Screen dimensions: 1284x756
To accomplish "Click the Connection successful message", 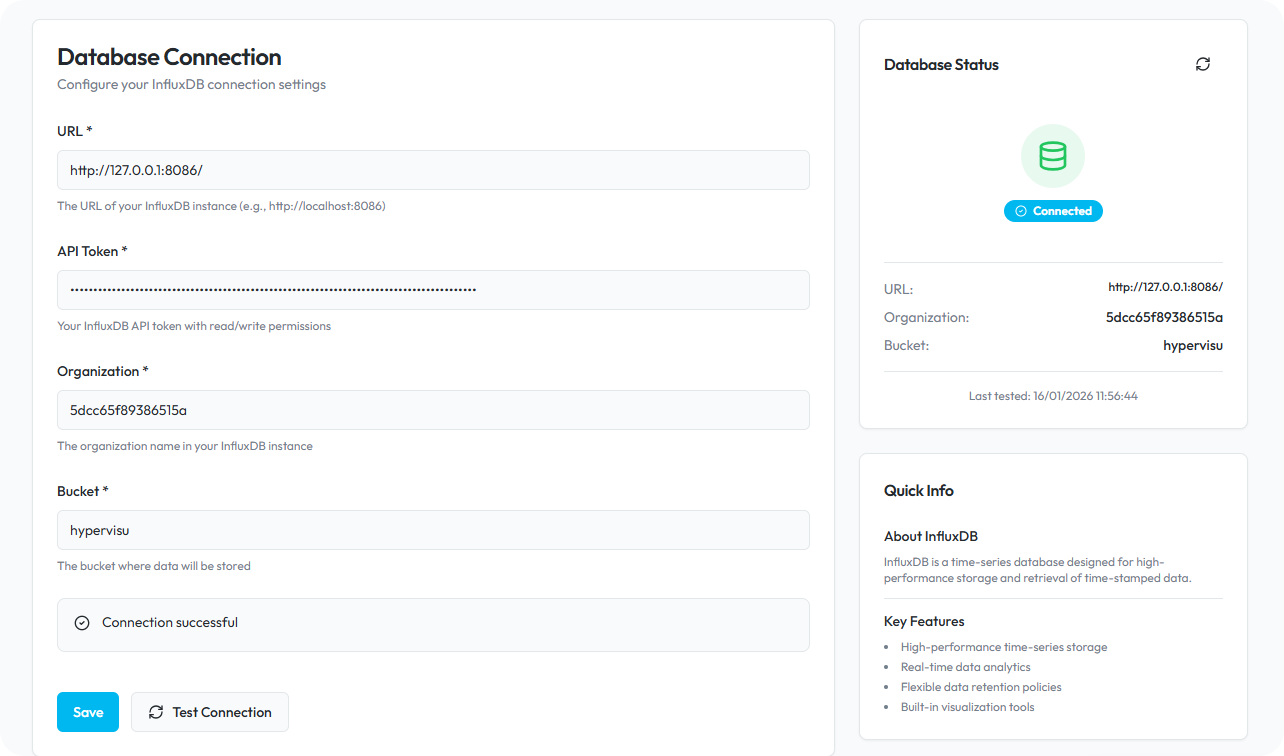I will (x=170, y=622).
